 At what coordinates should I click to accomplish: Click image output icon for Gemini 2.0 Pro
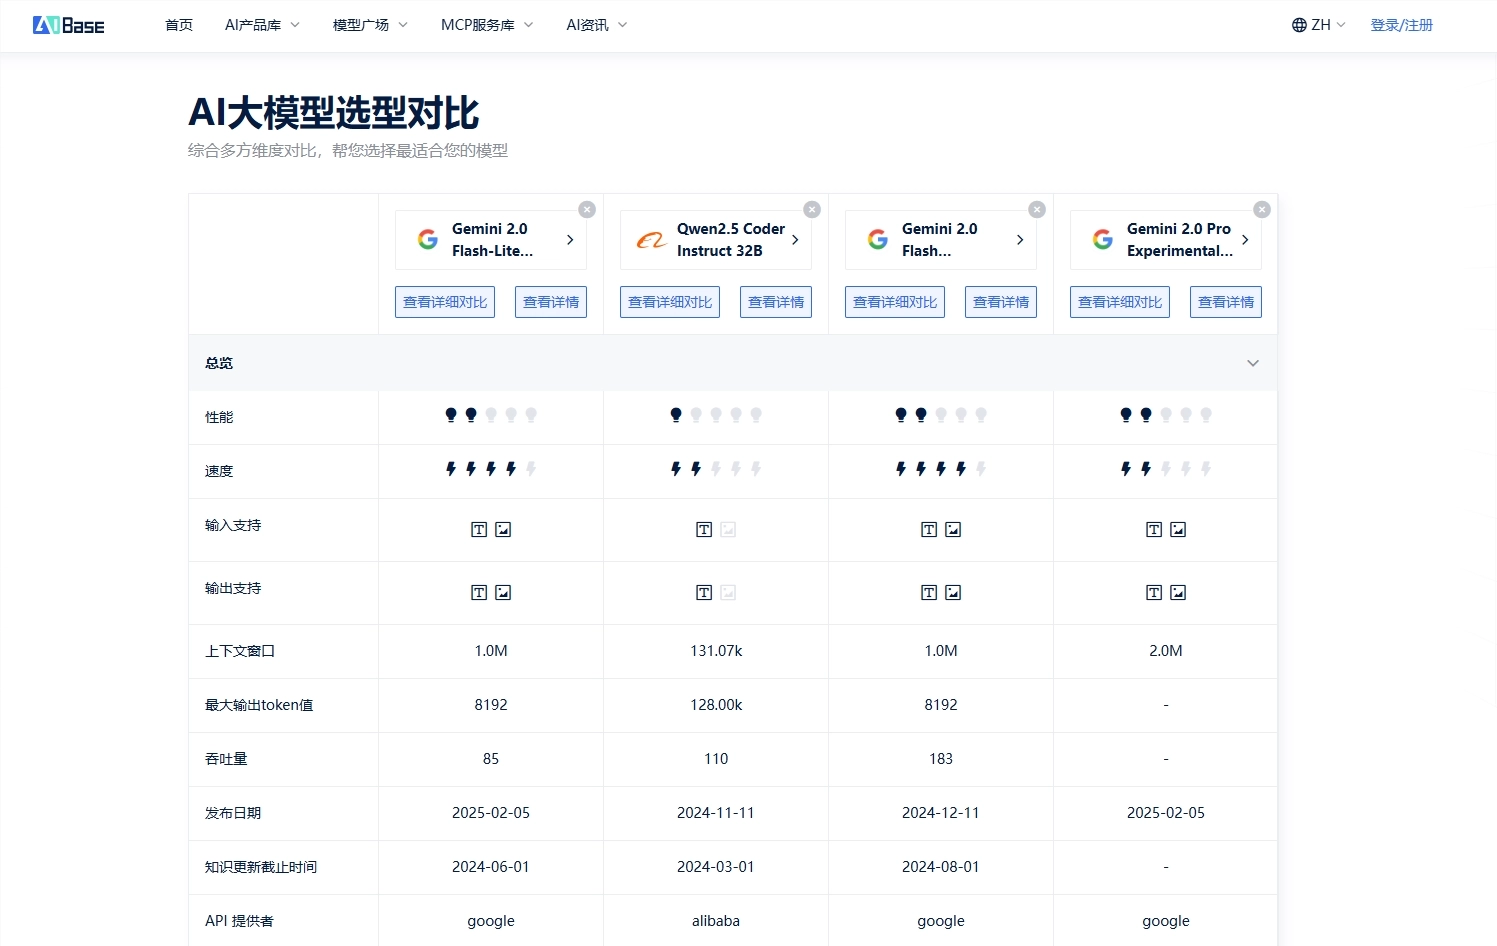[x=1178, y=593]
